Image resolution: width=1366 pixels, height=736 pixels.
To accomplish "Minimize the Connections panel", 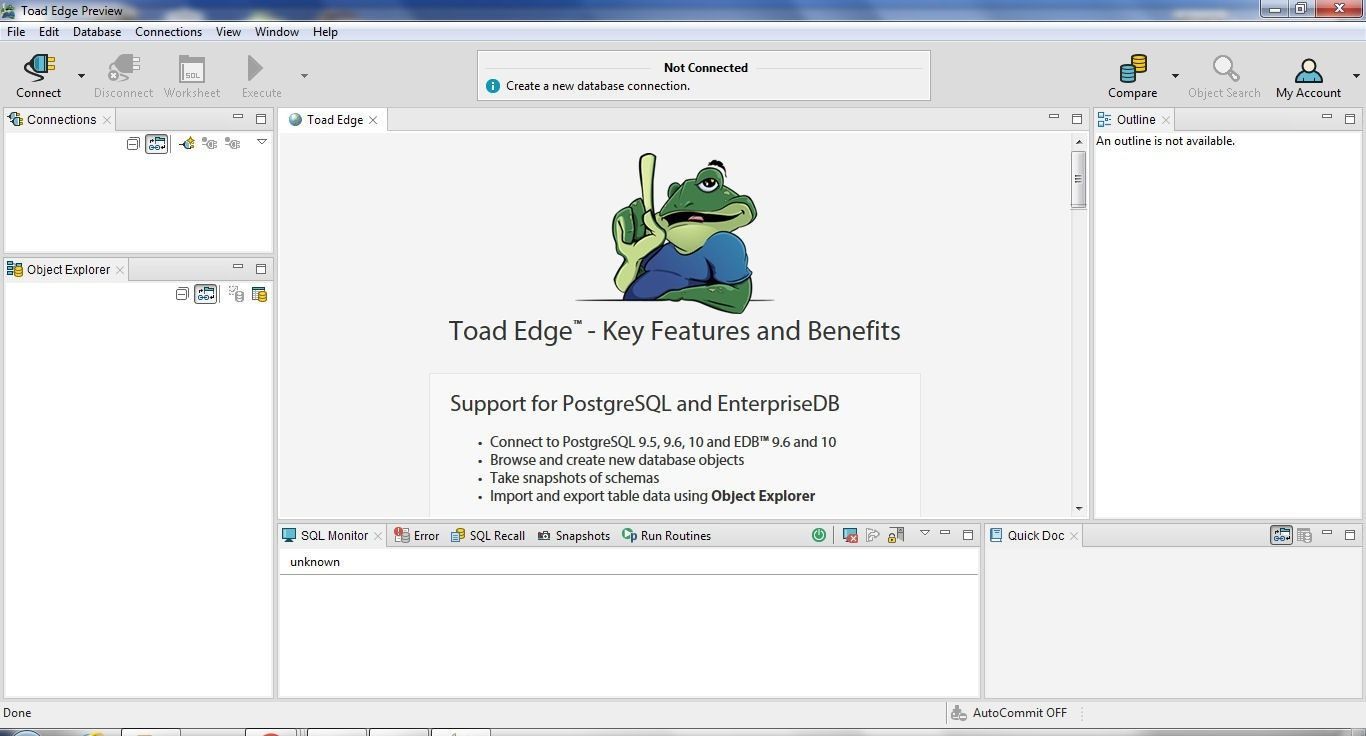I will [238, 117].
